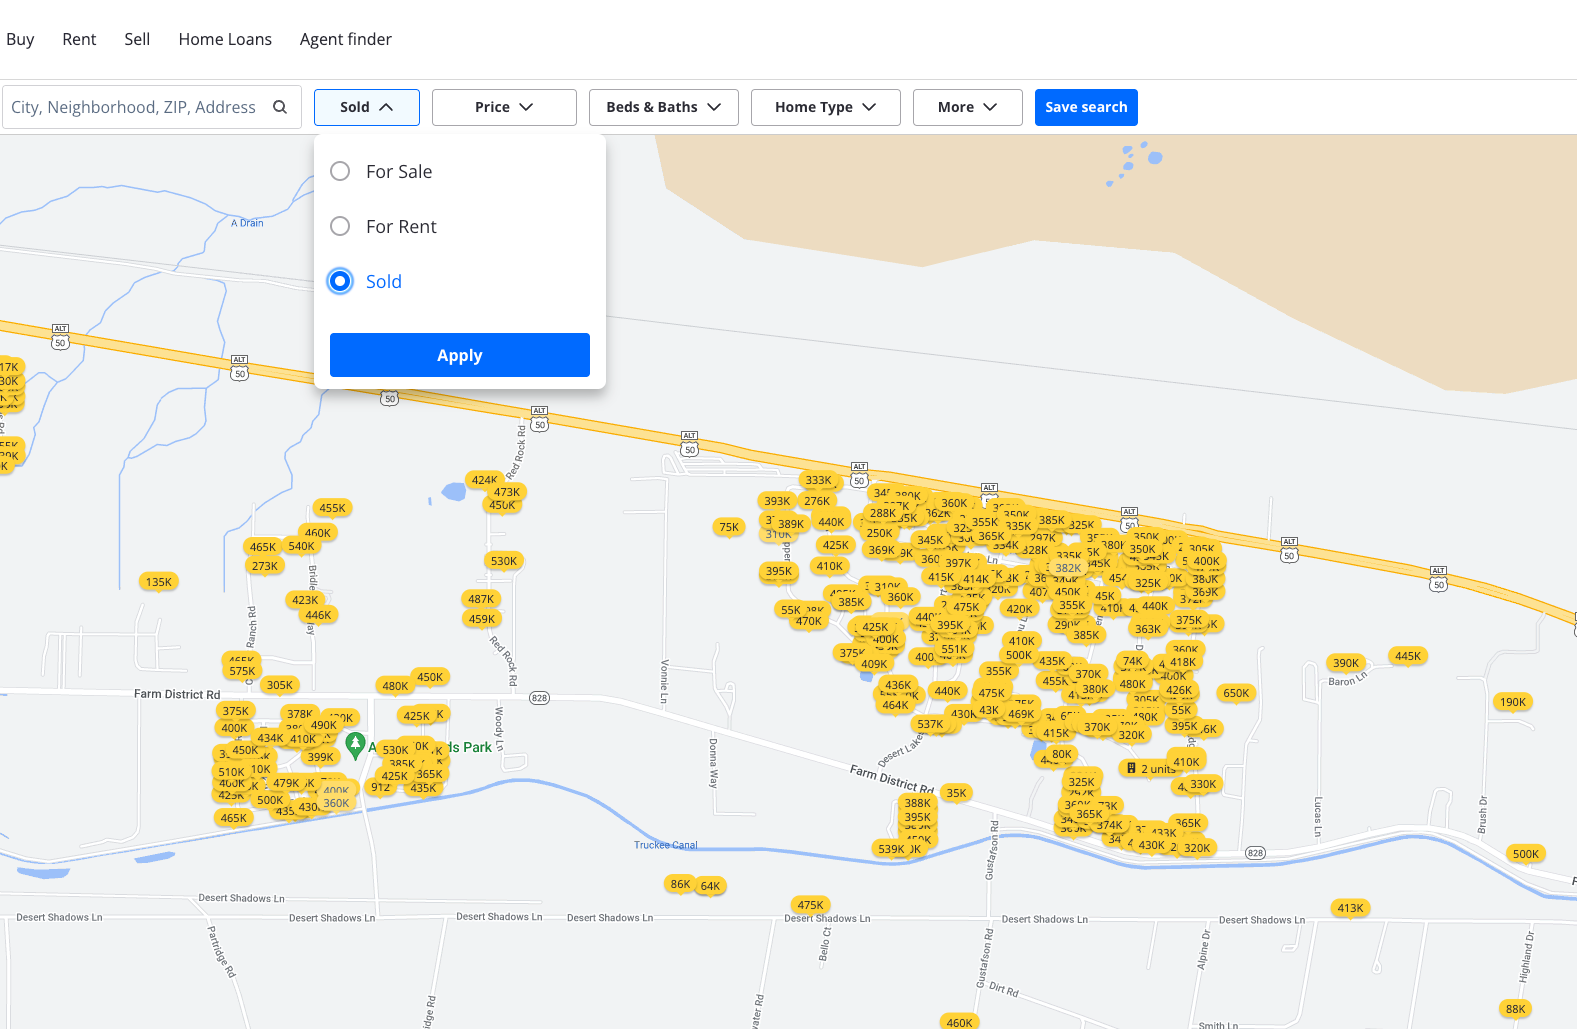Open the Home Loans menu
This screenshot has width=1577, height=1029.
pos(225,39)
